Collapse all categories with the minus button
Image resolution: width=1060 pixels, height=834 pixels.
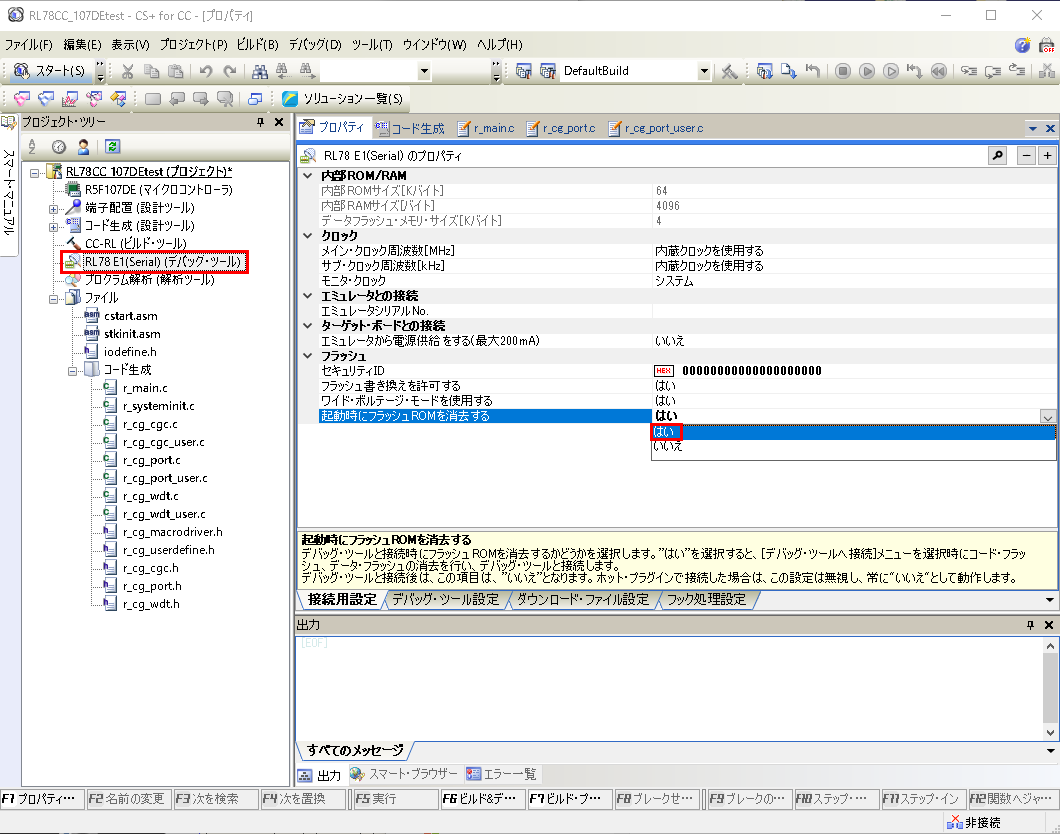(x=1026, y=156)
